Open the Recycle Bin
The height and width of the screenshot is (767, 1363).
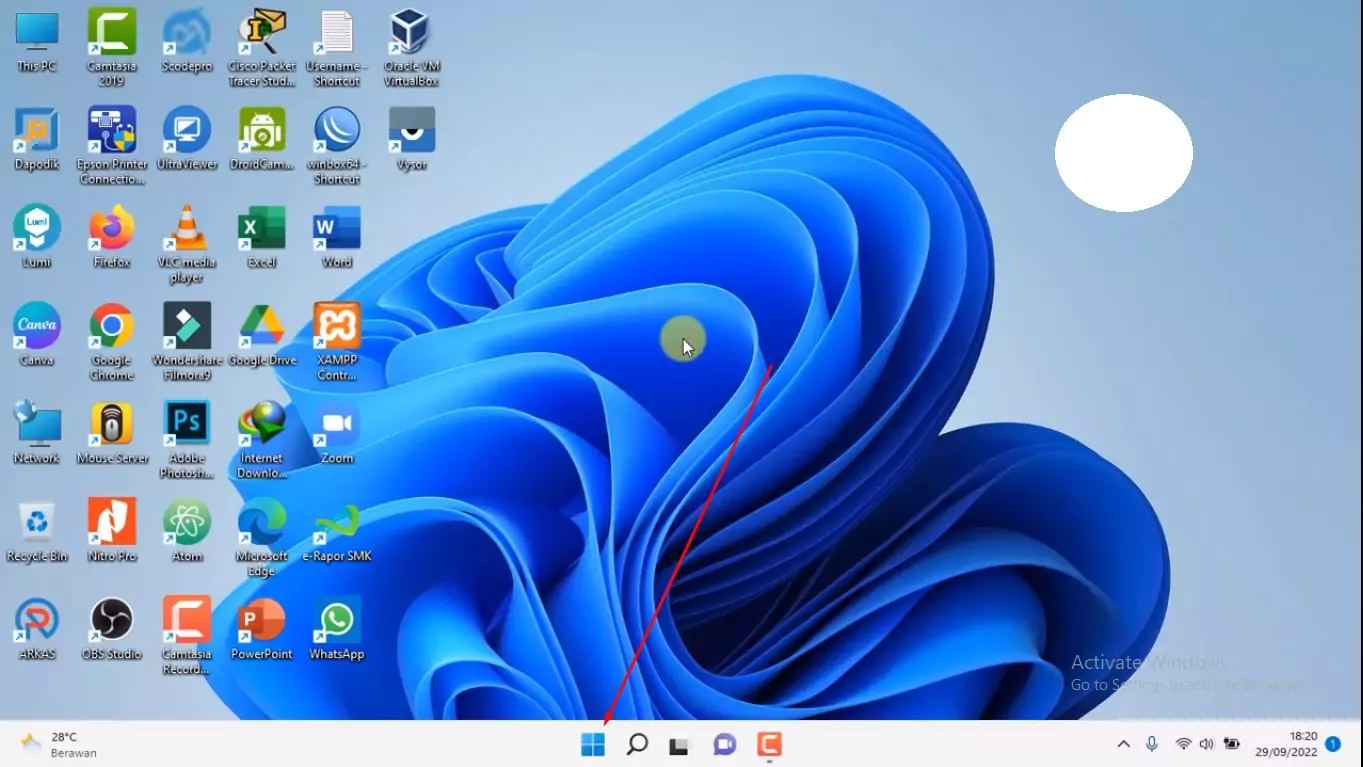click(37, 532)
